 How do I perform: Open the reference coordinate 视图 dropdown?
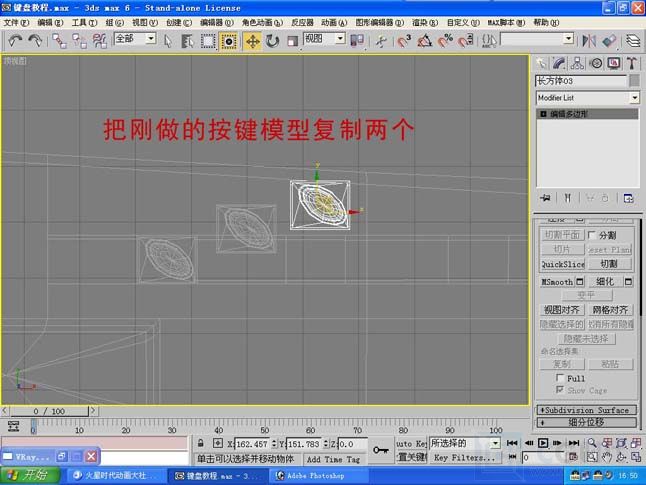pyautogui.click(x=340, y=39)
